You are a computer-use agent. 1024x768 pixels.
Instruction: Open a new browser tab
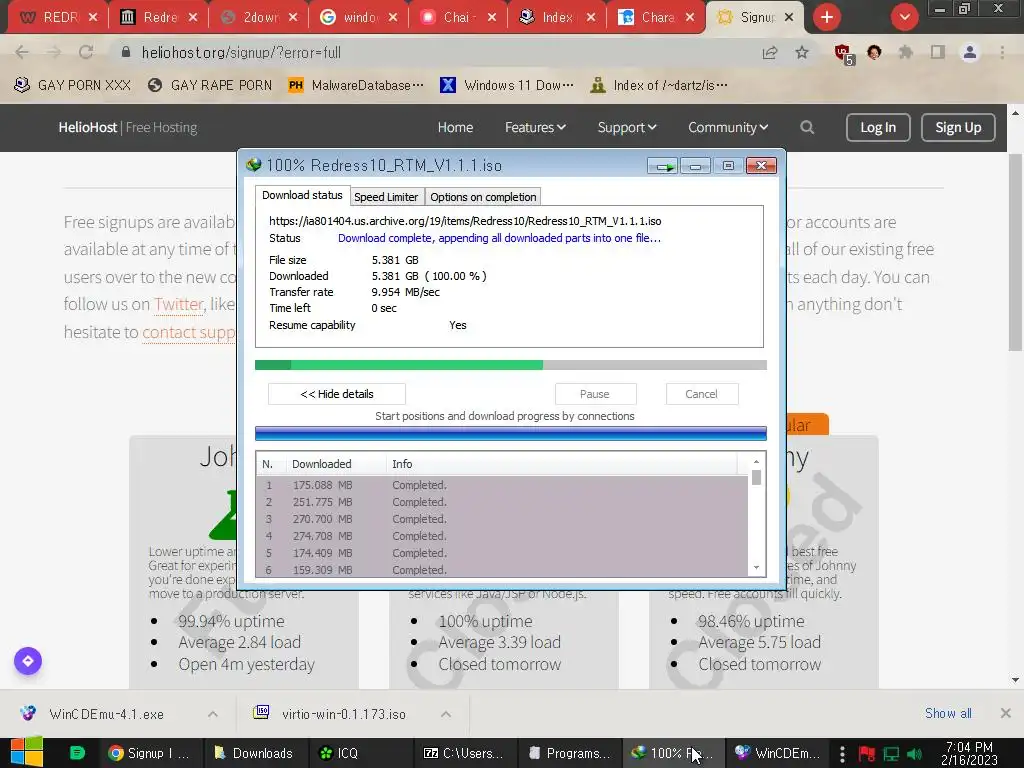point(827,17)
